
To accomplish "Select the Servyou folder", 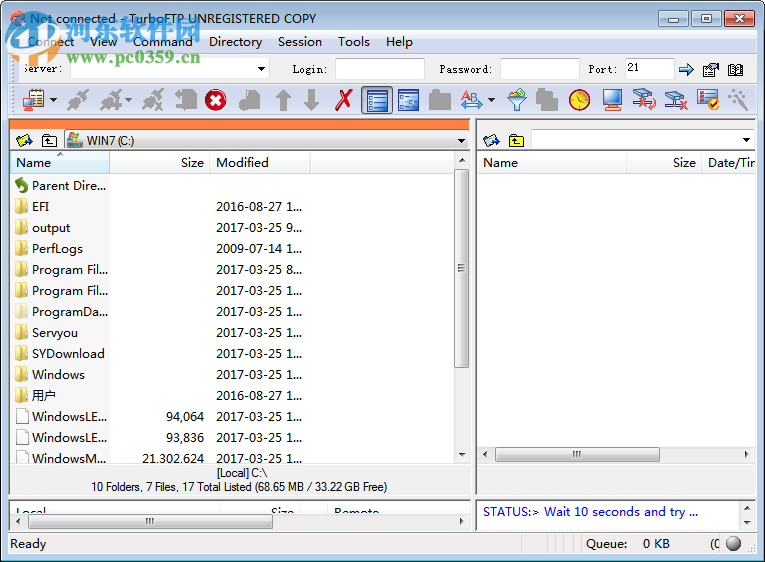I will tap(46, 333).
